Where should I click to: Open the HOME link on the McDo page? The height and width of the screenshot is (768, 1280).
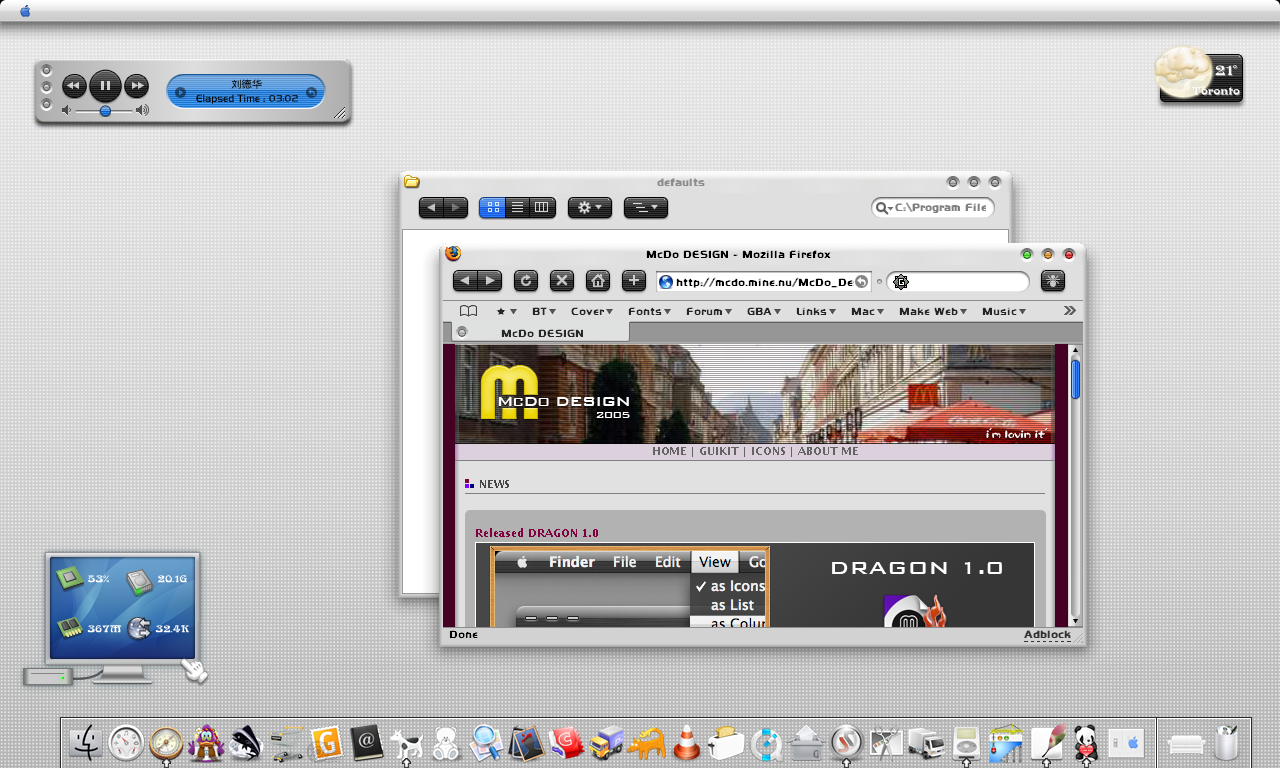click(669, 451)
